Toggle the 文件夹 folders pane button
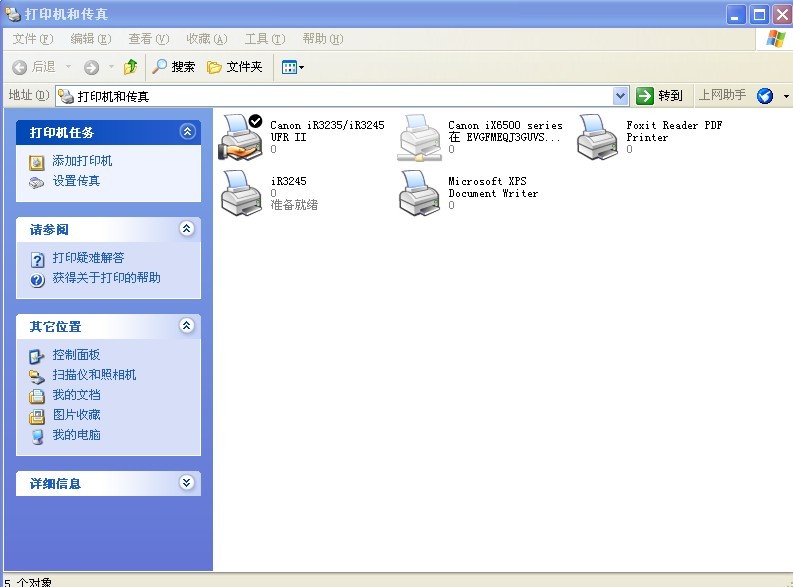Screen dimensions: 793x587 point(235,67)
